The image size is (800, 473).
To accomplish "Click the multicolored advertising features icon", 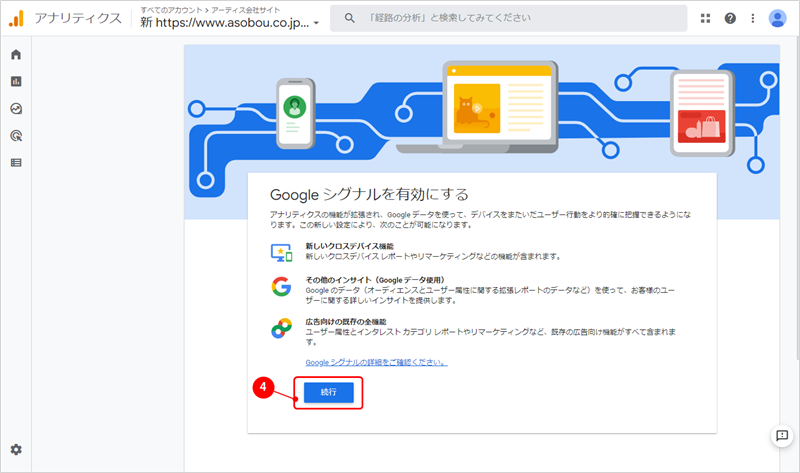I will 281,329.
